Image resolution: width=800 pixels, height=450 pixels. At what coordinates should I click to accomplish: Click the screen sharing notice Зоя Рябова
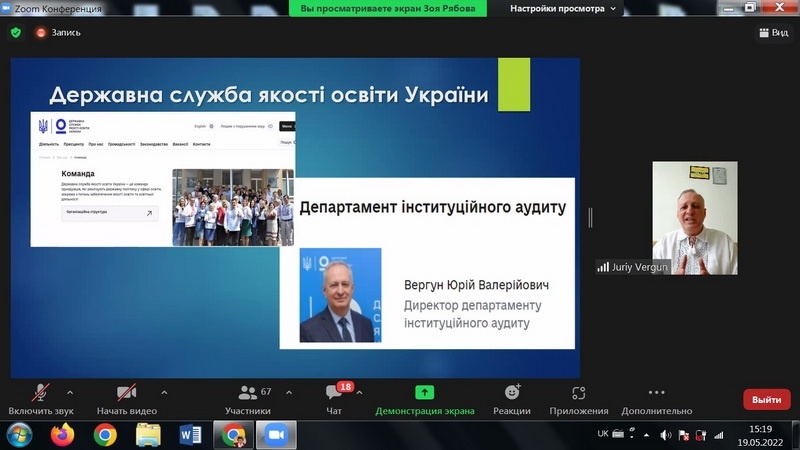388,8
